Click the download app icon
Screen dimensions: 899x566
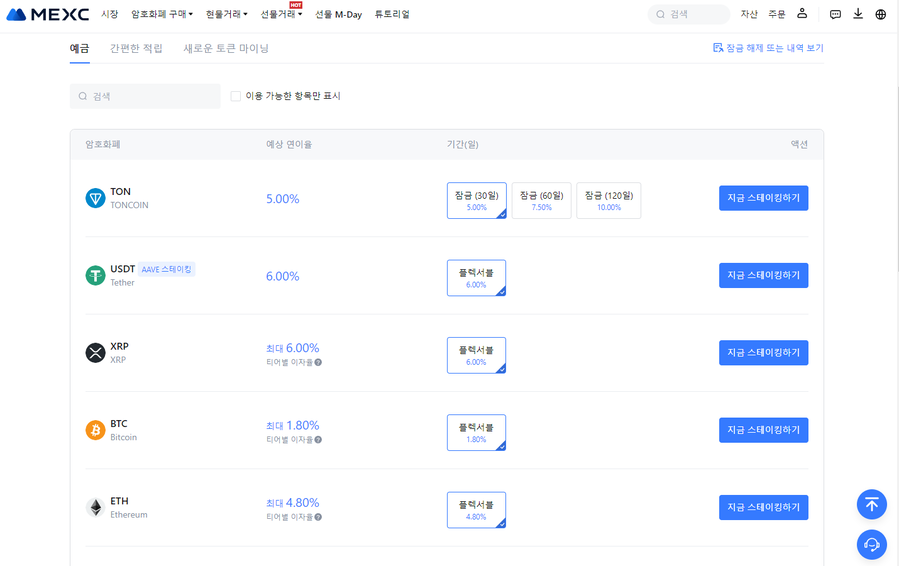[x=858, y=14]
